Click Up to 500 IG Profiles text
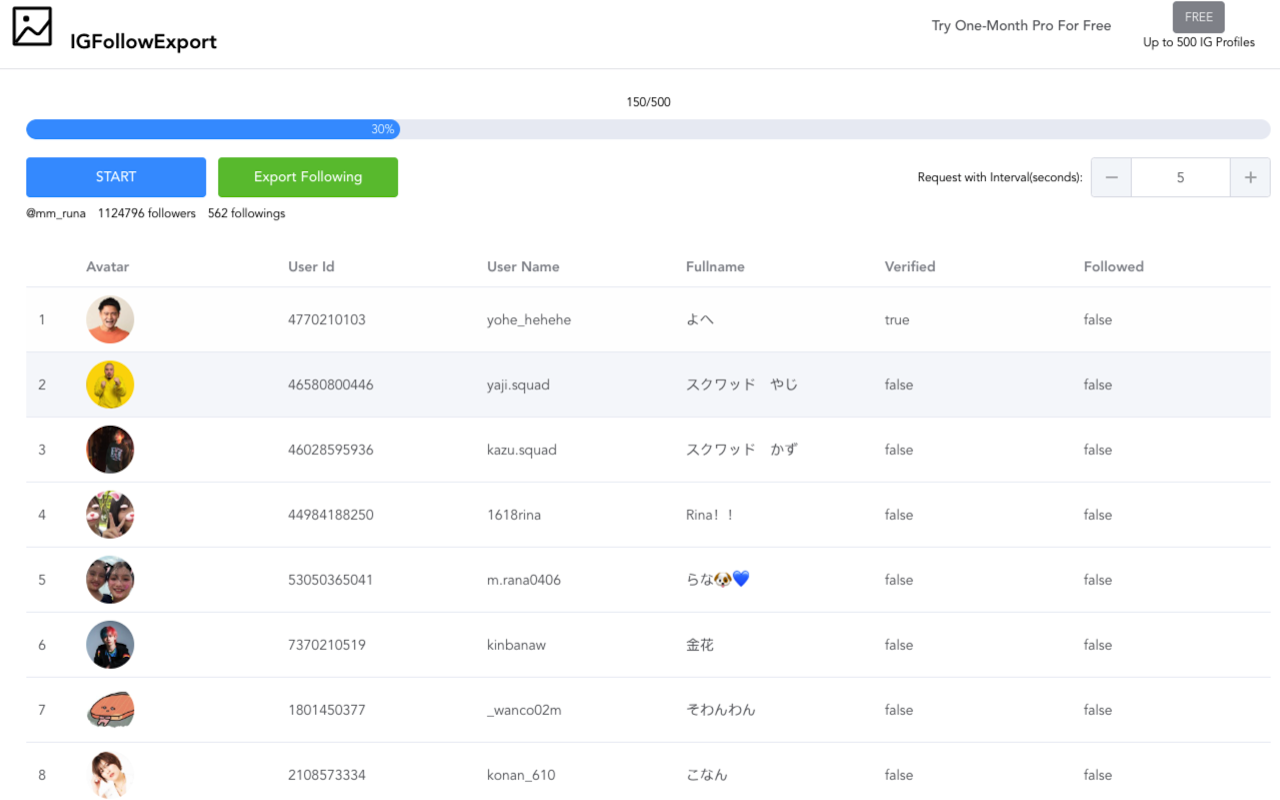1280x800 pixels. coord(1199,42)
